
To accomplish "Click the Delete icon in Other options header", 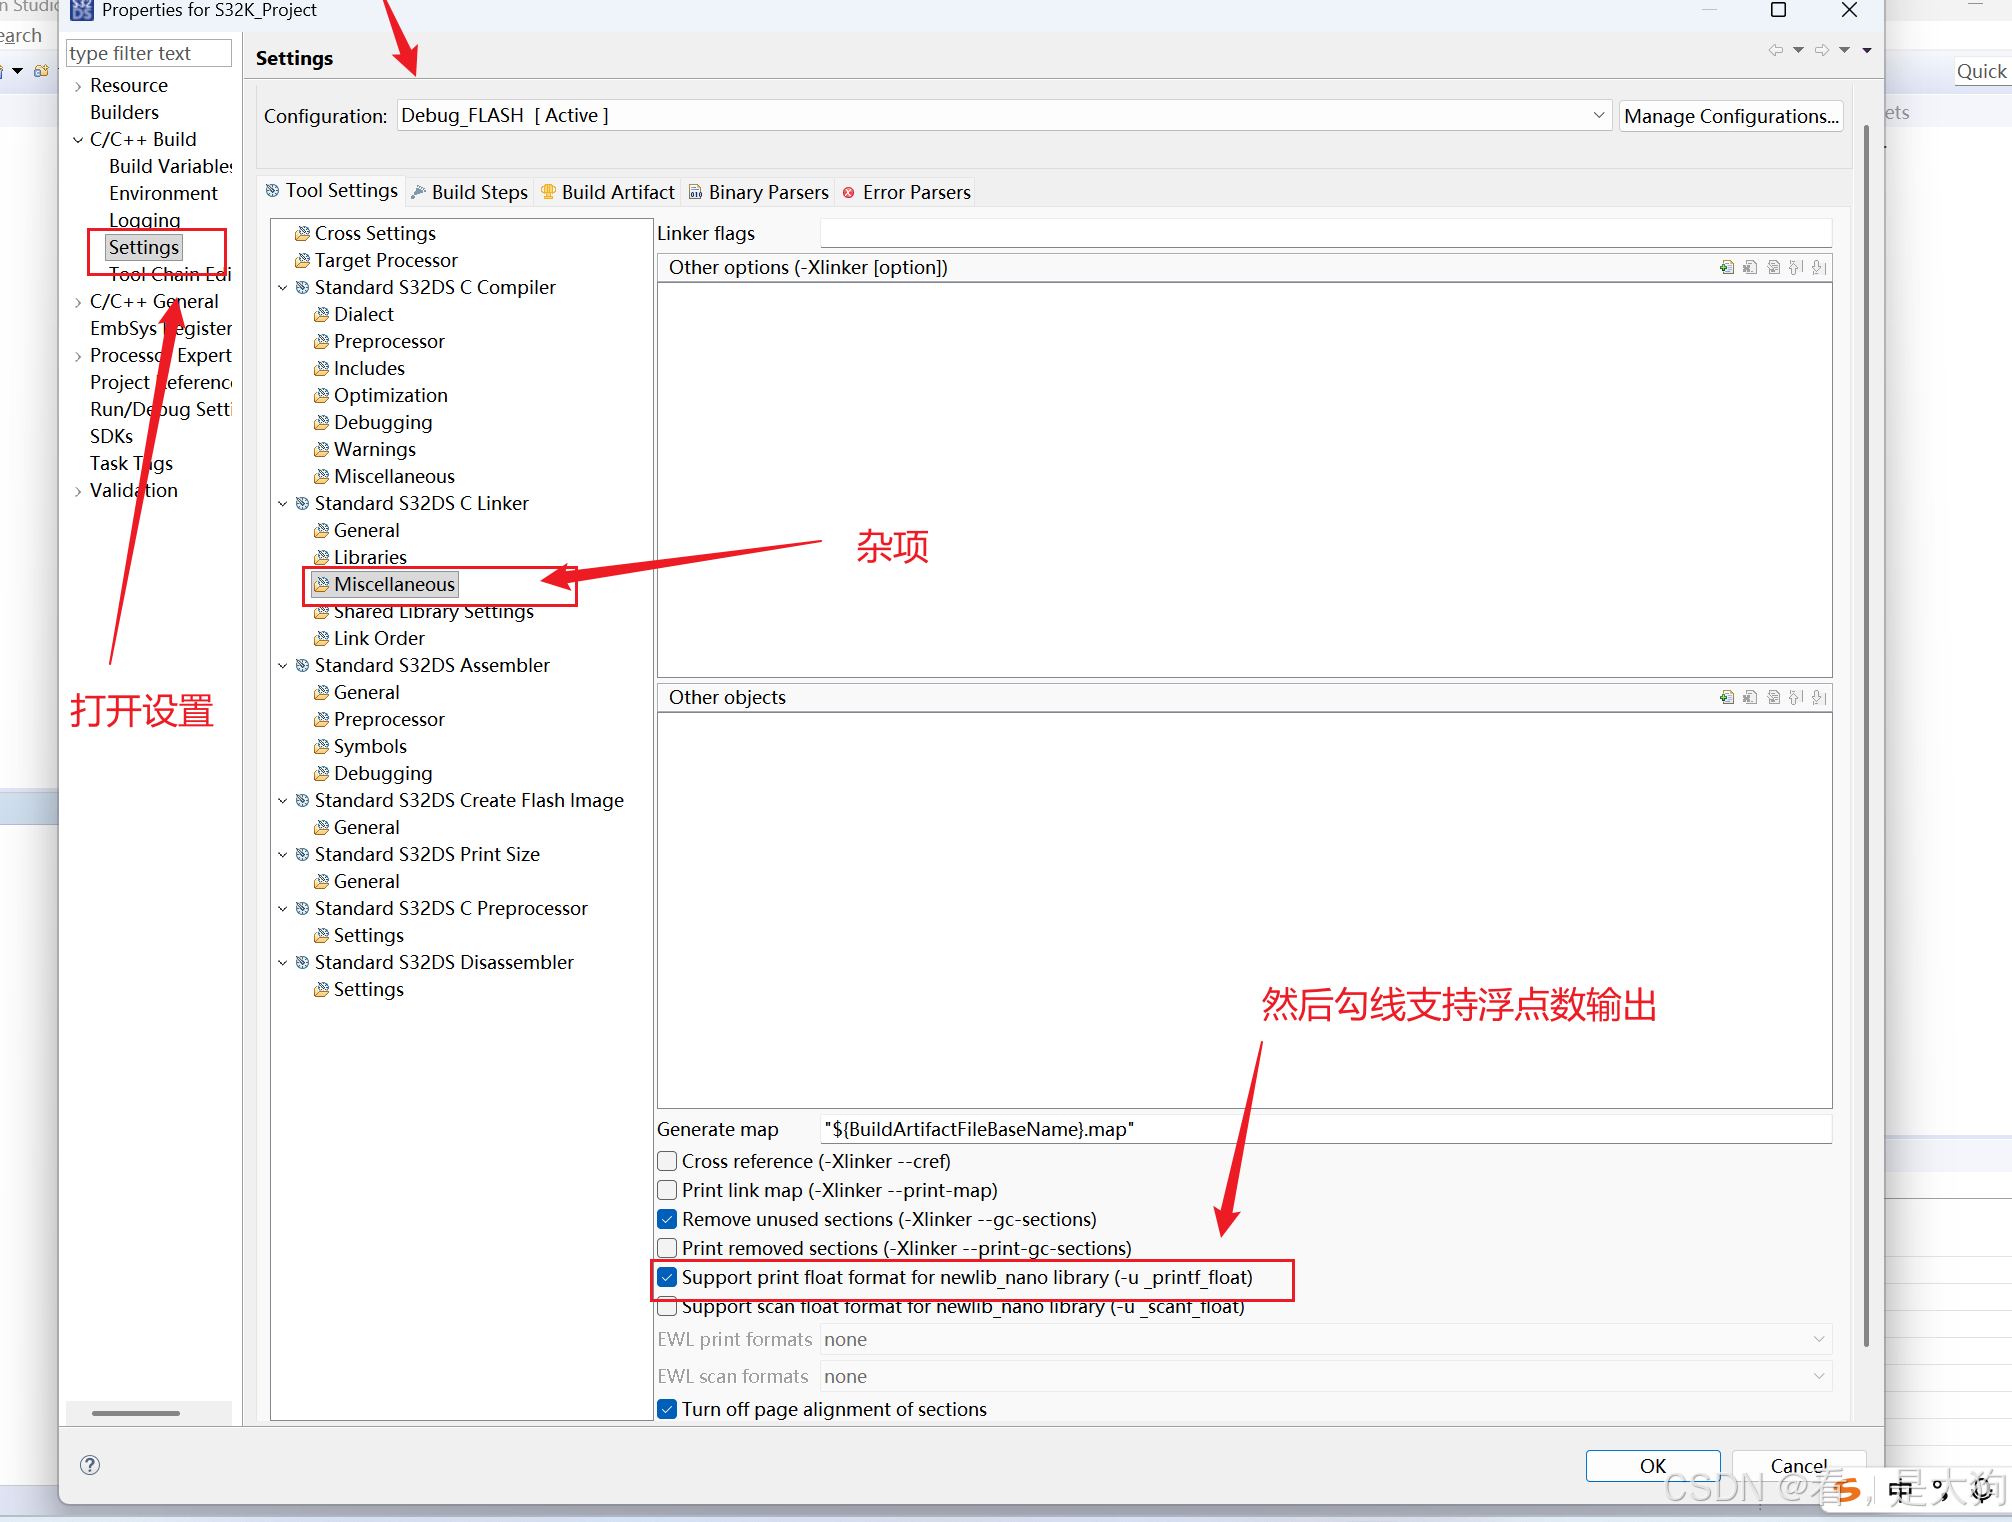I will tap(1750, 267).
